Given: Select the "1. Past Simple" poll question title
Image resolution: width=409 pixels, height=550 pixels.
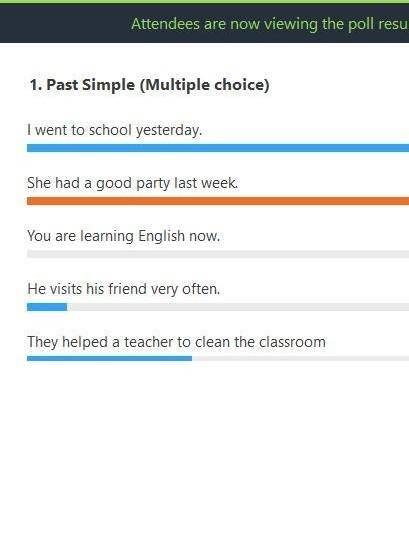Looking at the screenshot, I should (82, 85).
